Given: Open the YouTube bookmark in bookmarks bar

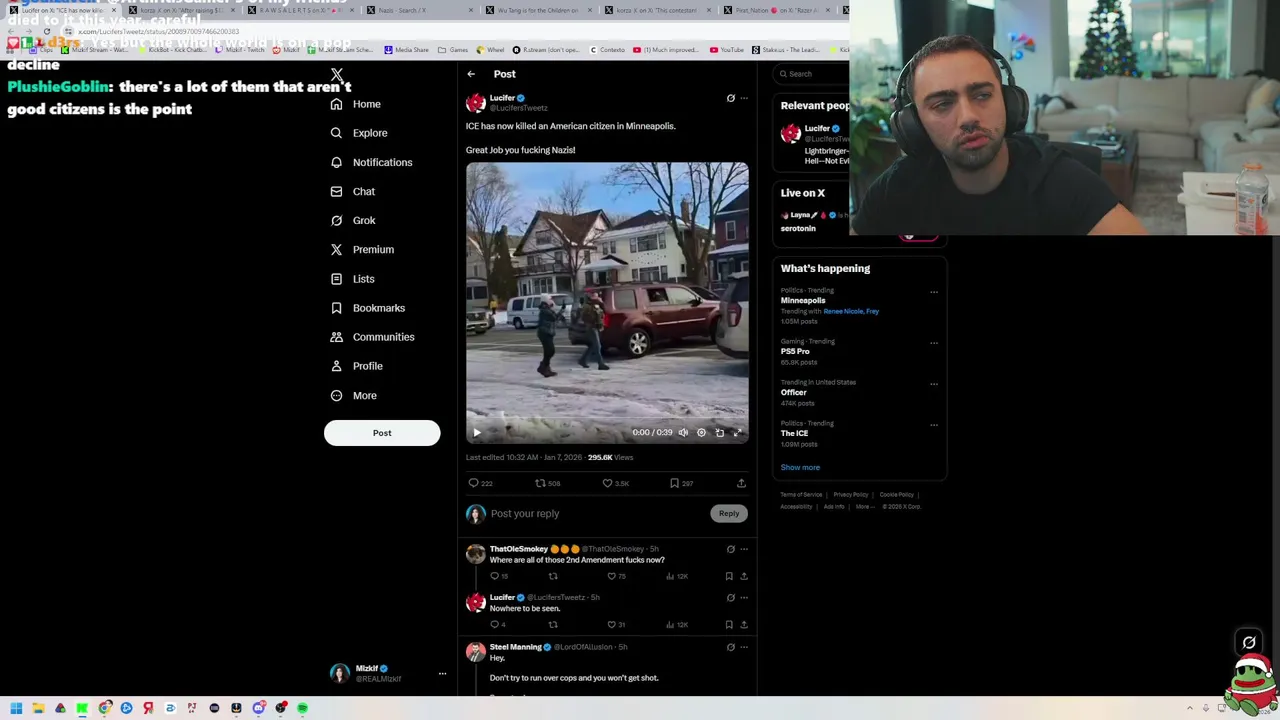Looking at the screenshot, I should click(727, 50).
